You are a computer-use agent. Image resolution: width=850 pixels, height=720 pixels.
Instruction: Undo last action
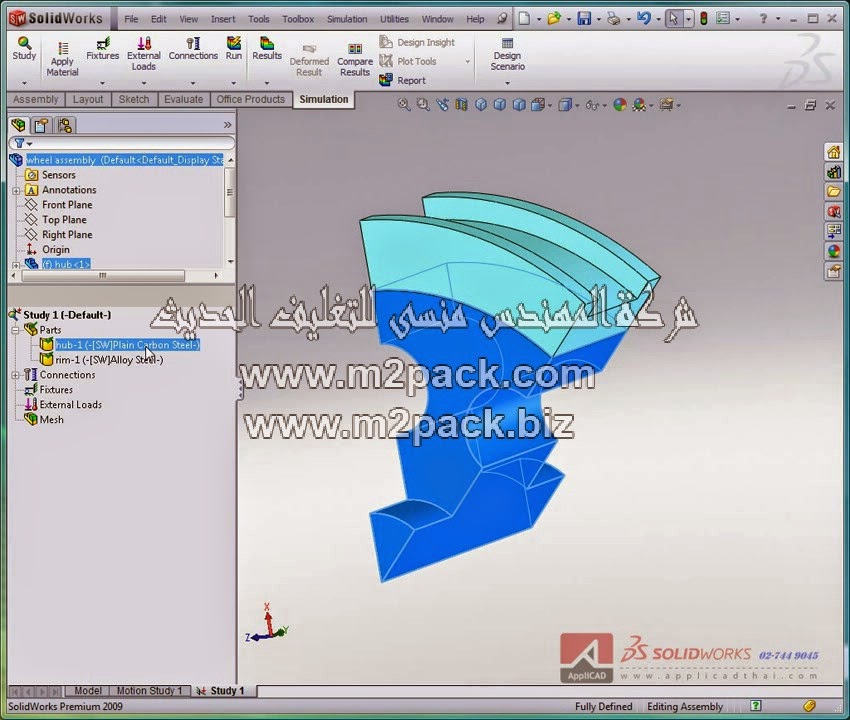[643, 19]
